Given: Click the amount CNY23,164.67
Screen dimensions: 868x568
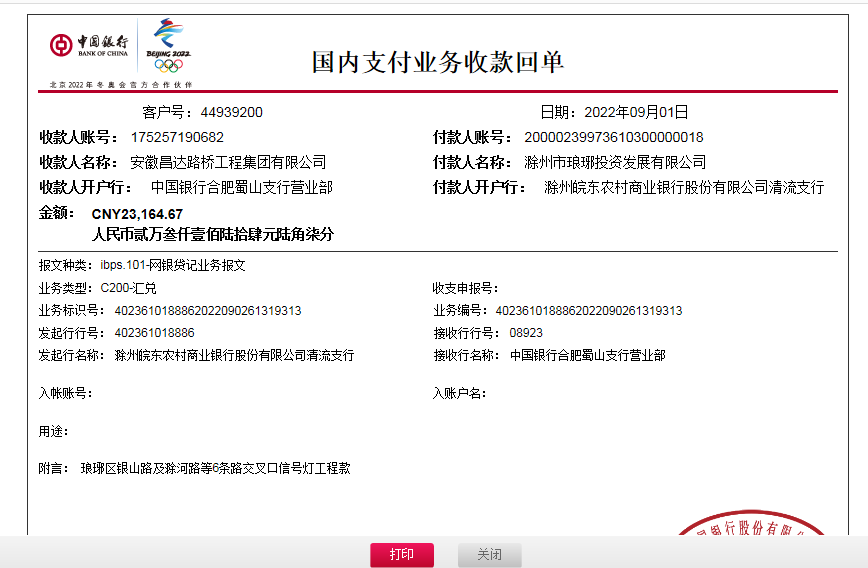Looking at the screenshot, I should [137, 214].
